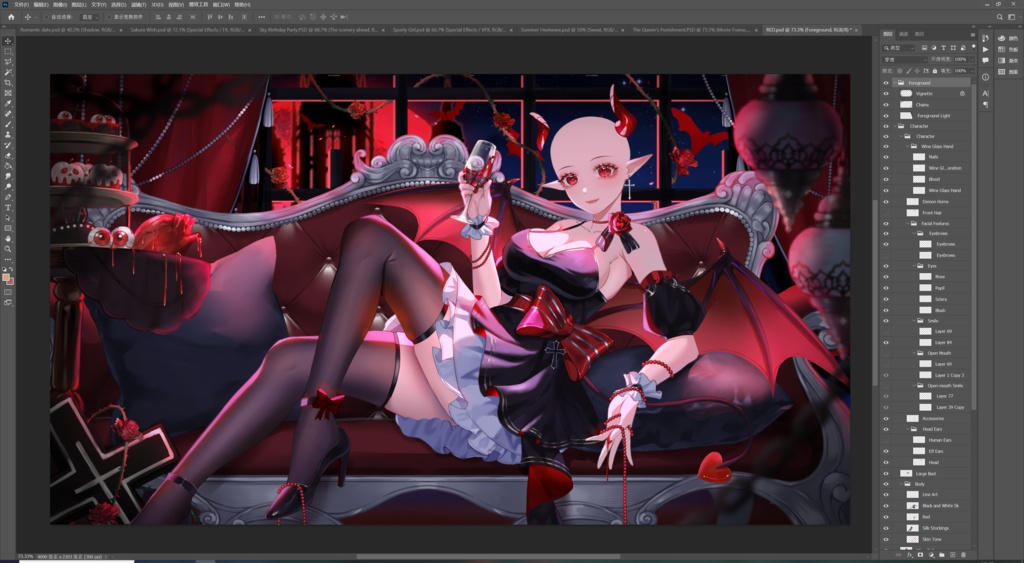Select the Horizontal Type tool

click(x=8, y=208)
